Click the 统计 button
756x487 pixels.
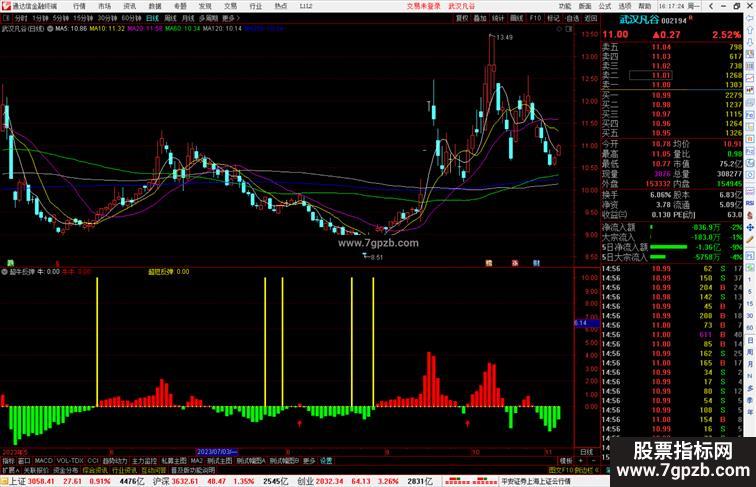pyautogui.click(x=498, y=18)
